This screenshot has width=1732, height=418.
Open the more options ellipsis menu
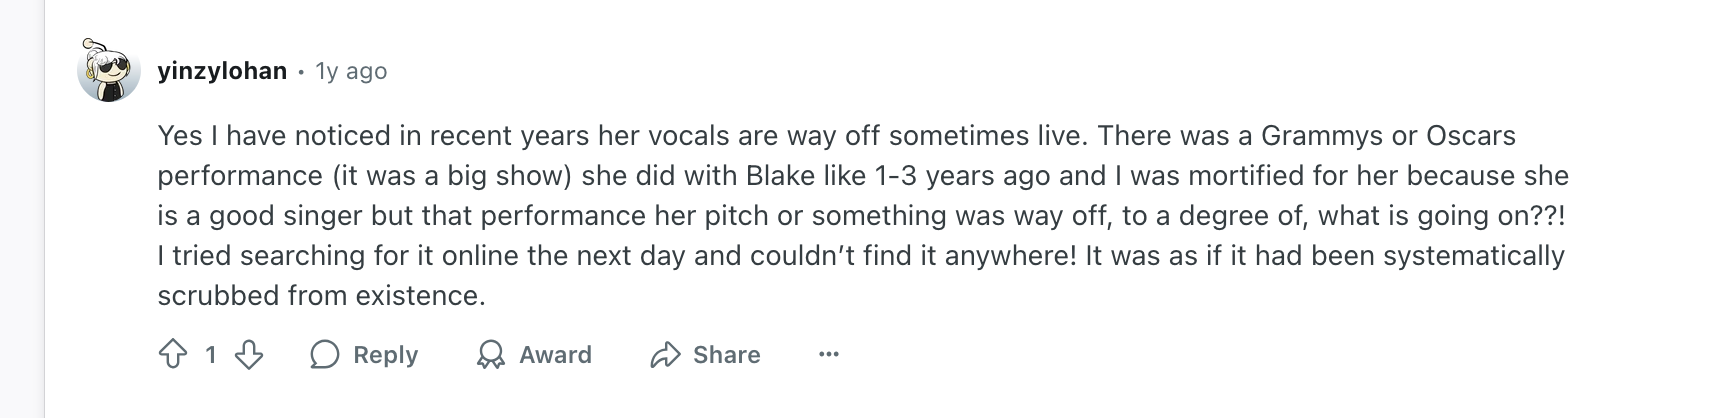click(x=828, y=354)
